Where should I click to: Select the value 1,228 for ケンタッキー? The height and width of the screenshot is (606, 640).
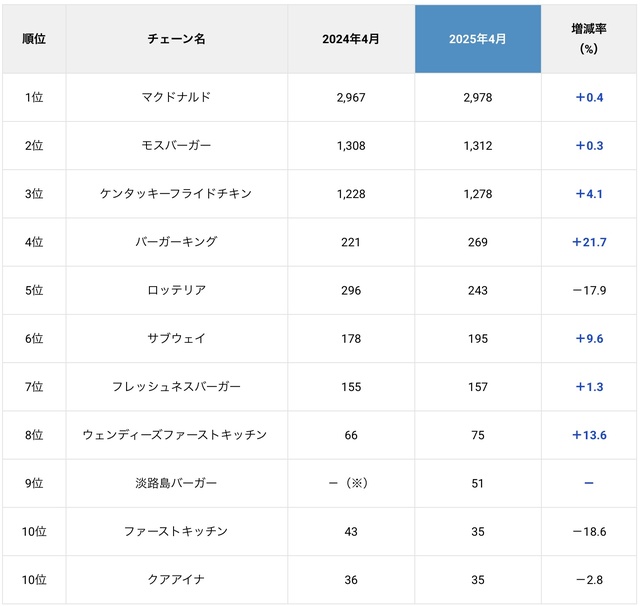(x=351, y=194)
